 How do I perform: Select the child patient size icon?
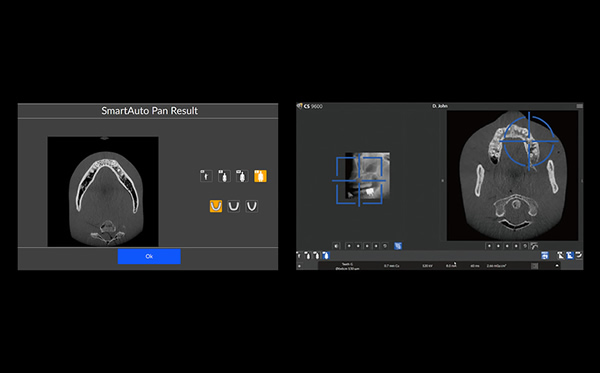click(x=206, y=176)
